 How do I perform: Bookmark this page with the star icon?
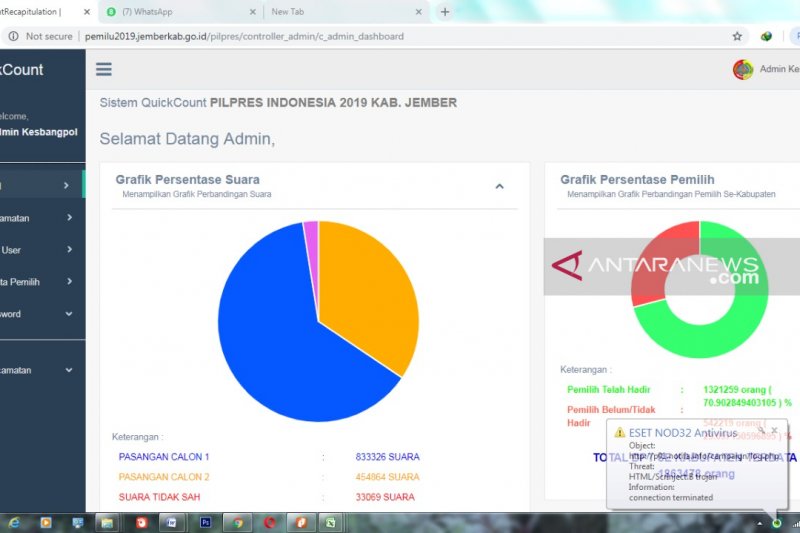coord(737,36)
